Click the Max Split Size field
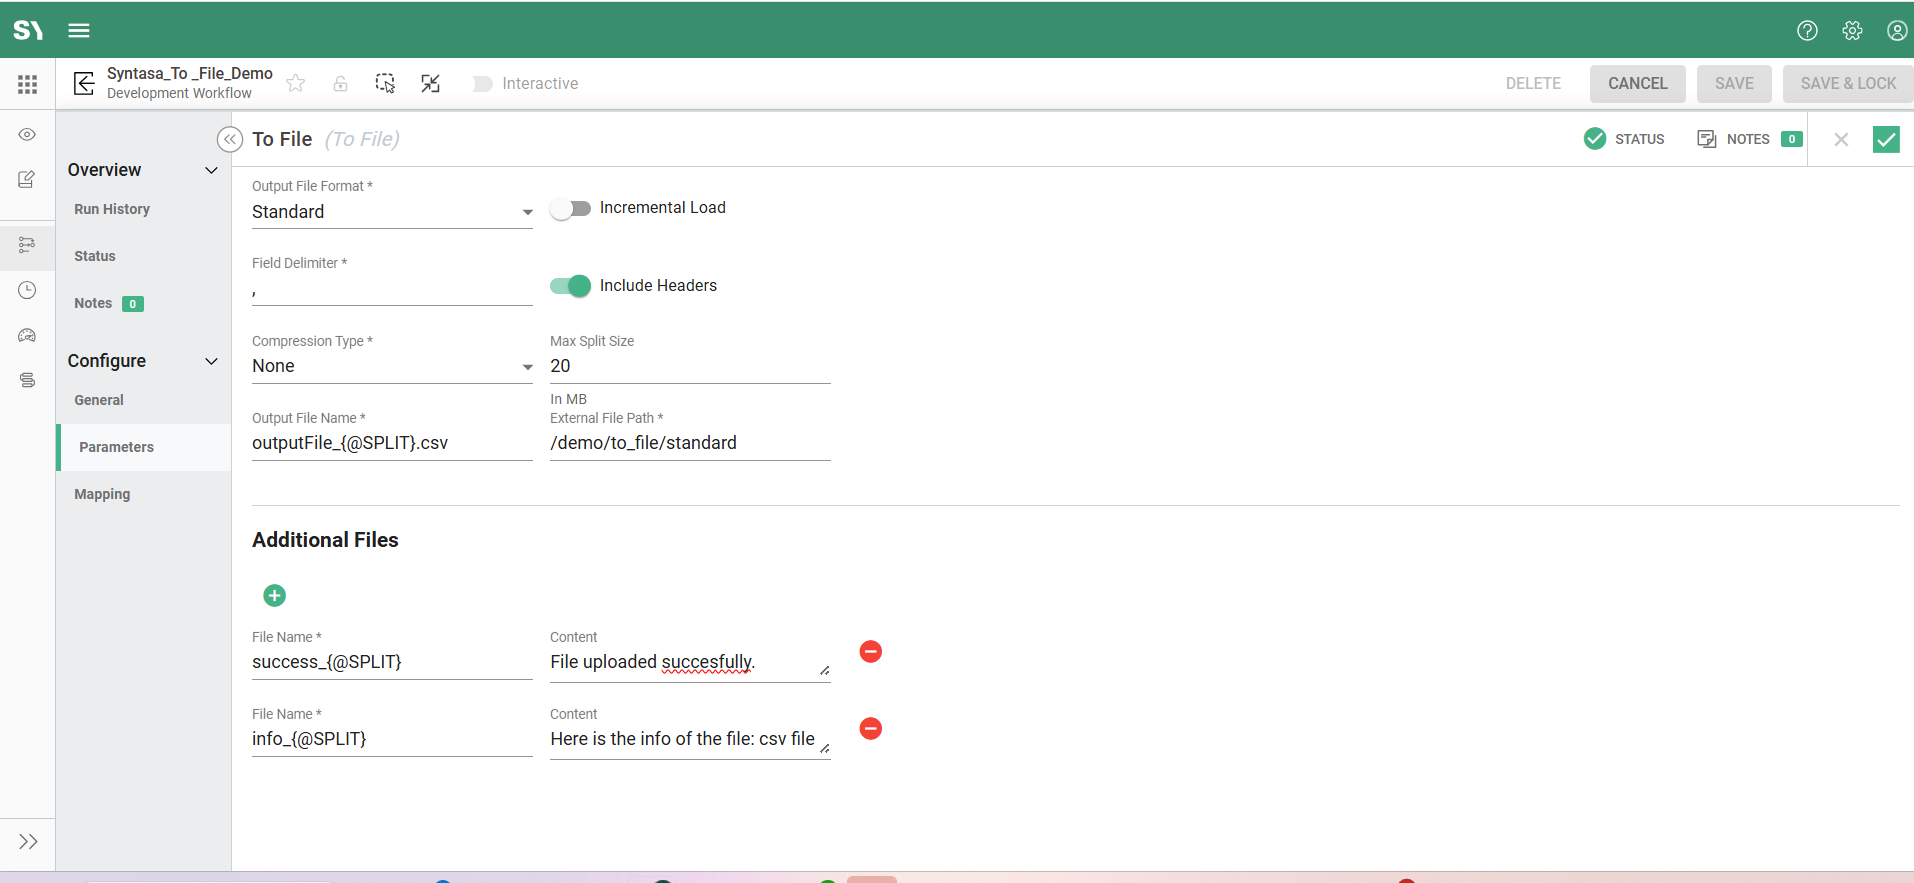Viewport: 1914px width, 883px height. tap(690, 367)
